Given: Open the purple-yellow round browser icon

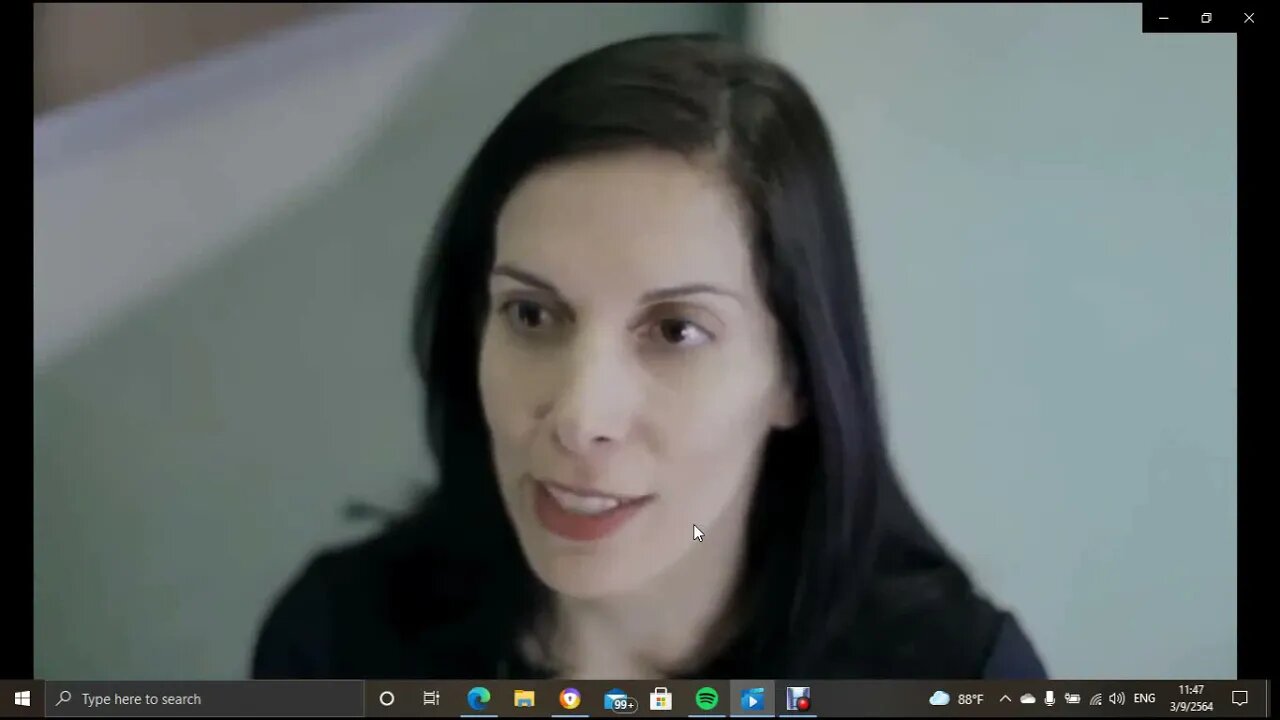Looking at the screenshot, I should [570, 699].
